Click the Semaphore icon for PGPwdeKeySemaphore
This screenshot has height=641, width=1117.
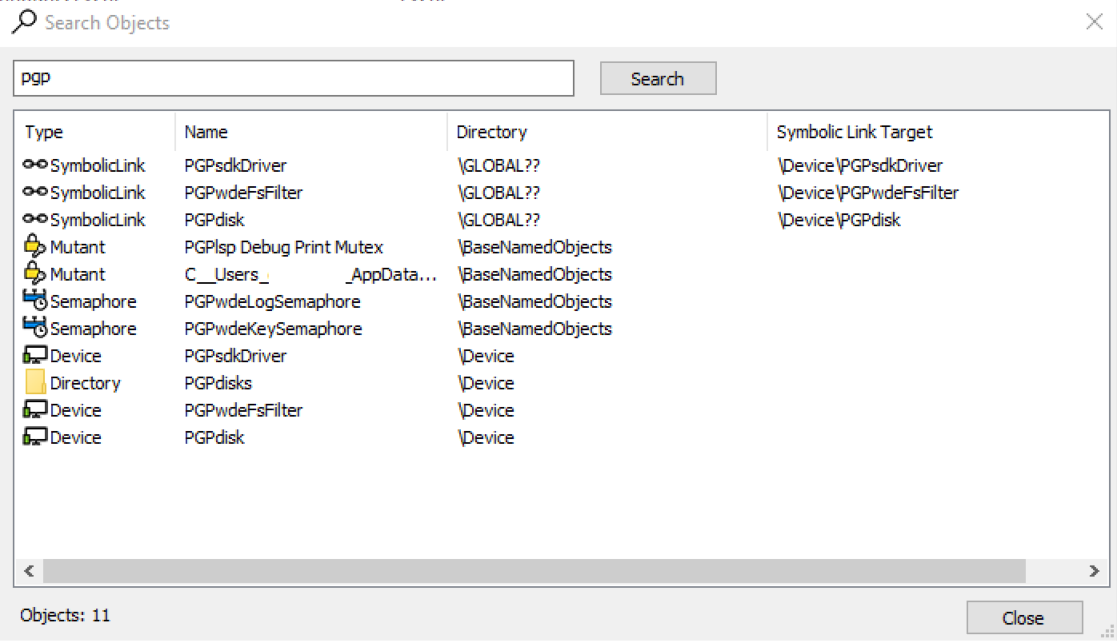(x=35, y=327)
